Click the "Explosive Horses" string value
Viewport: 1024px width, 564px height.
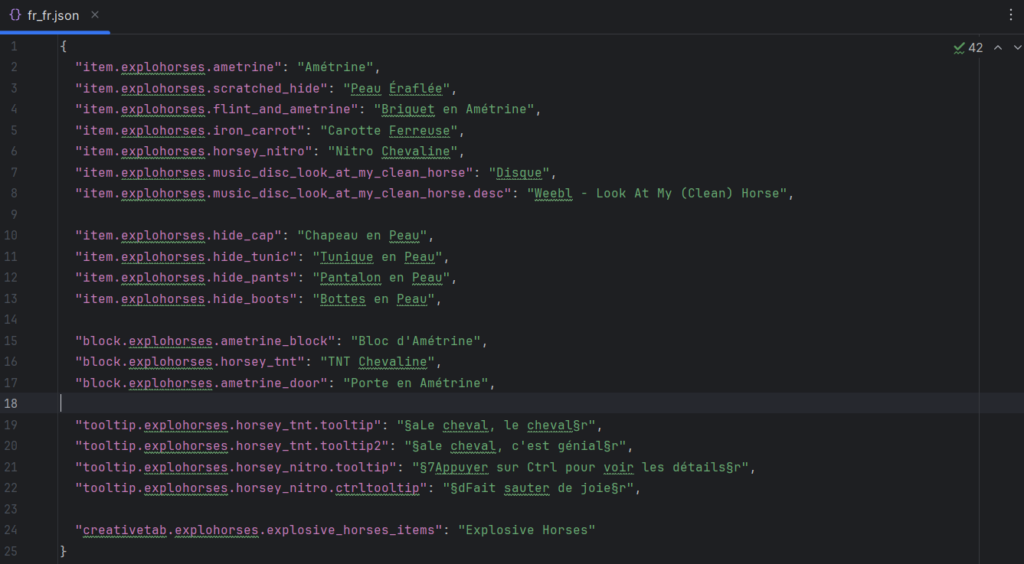pos(526,530)
